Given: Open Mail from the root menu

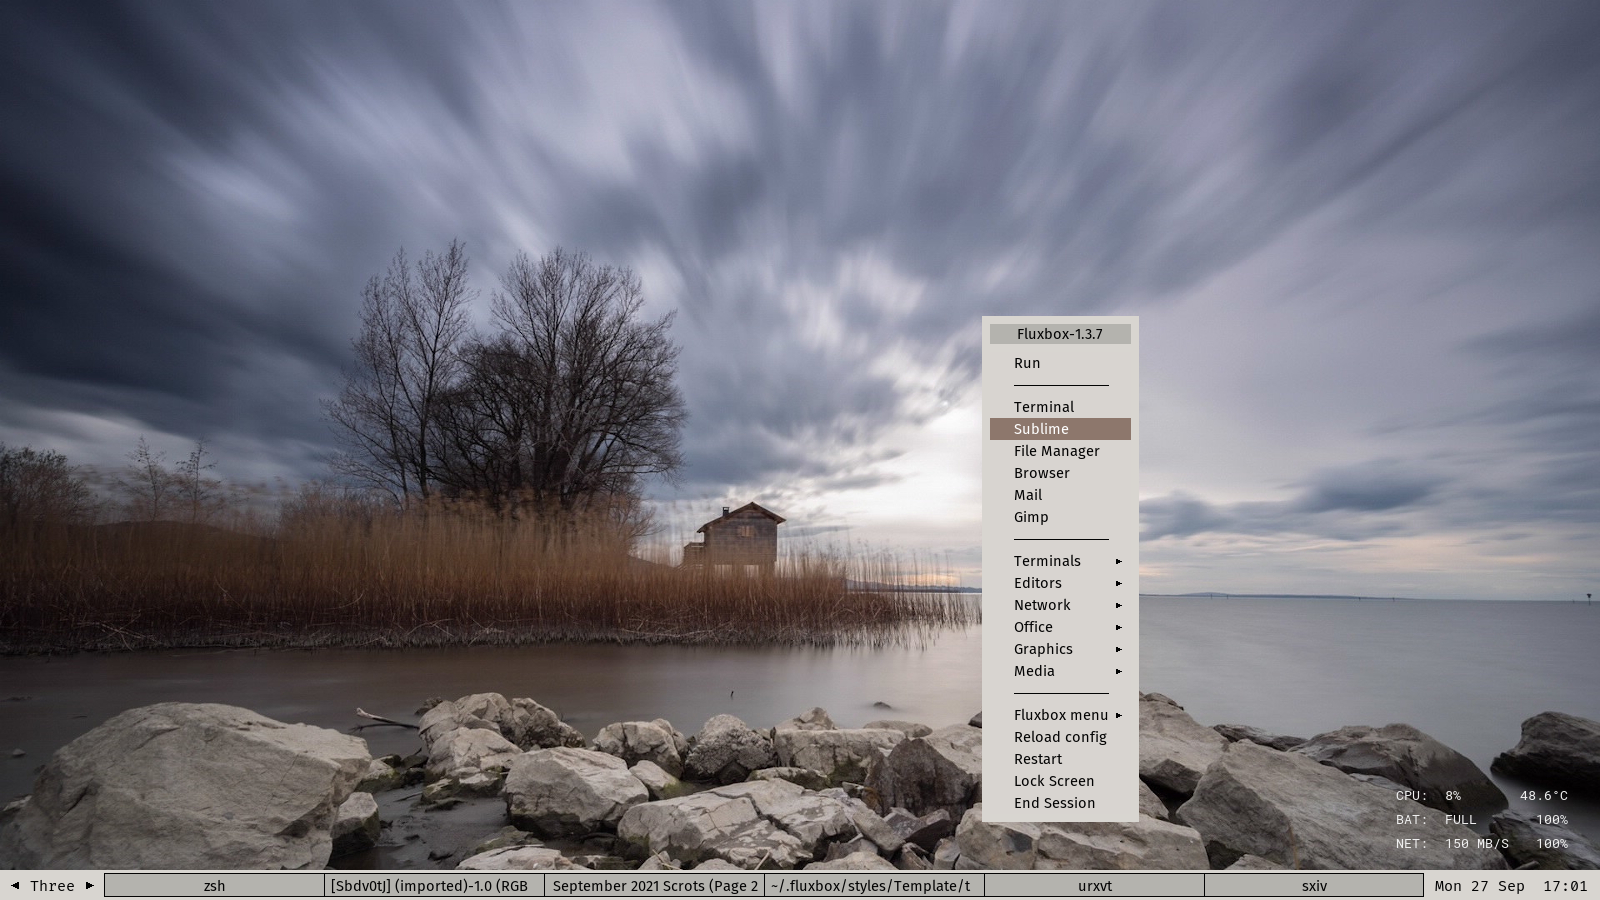Looking at the screenshot, I should [1060, 495].
